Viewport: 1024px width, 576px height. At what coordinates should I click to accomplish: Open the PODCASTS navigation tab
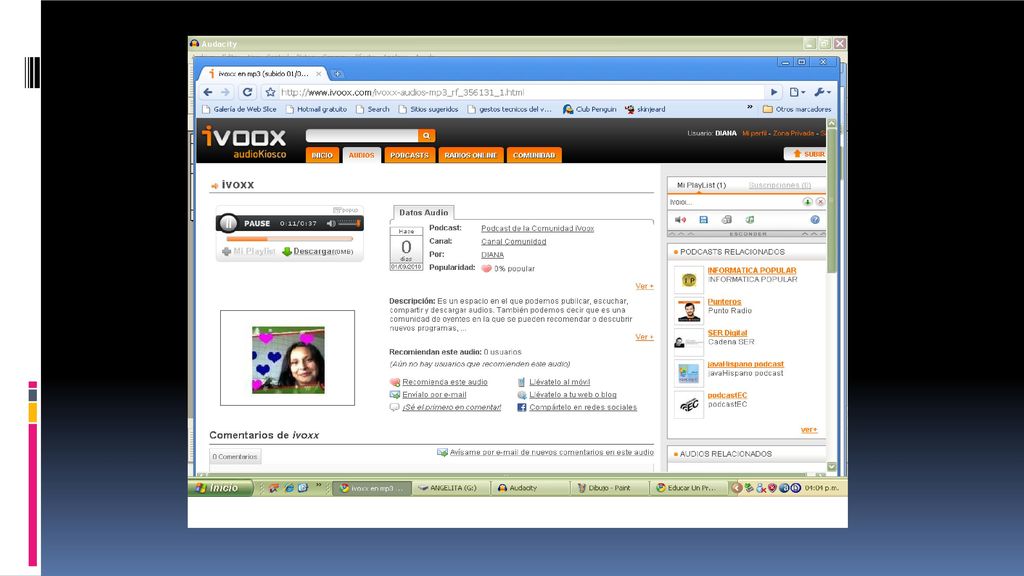(409, 155)
